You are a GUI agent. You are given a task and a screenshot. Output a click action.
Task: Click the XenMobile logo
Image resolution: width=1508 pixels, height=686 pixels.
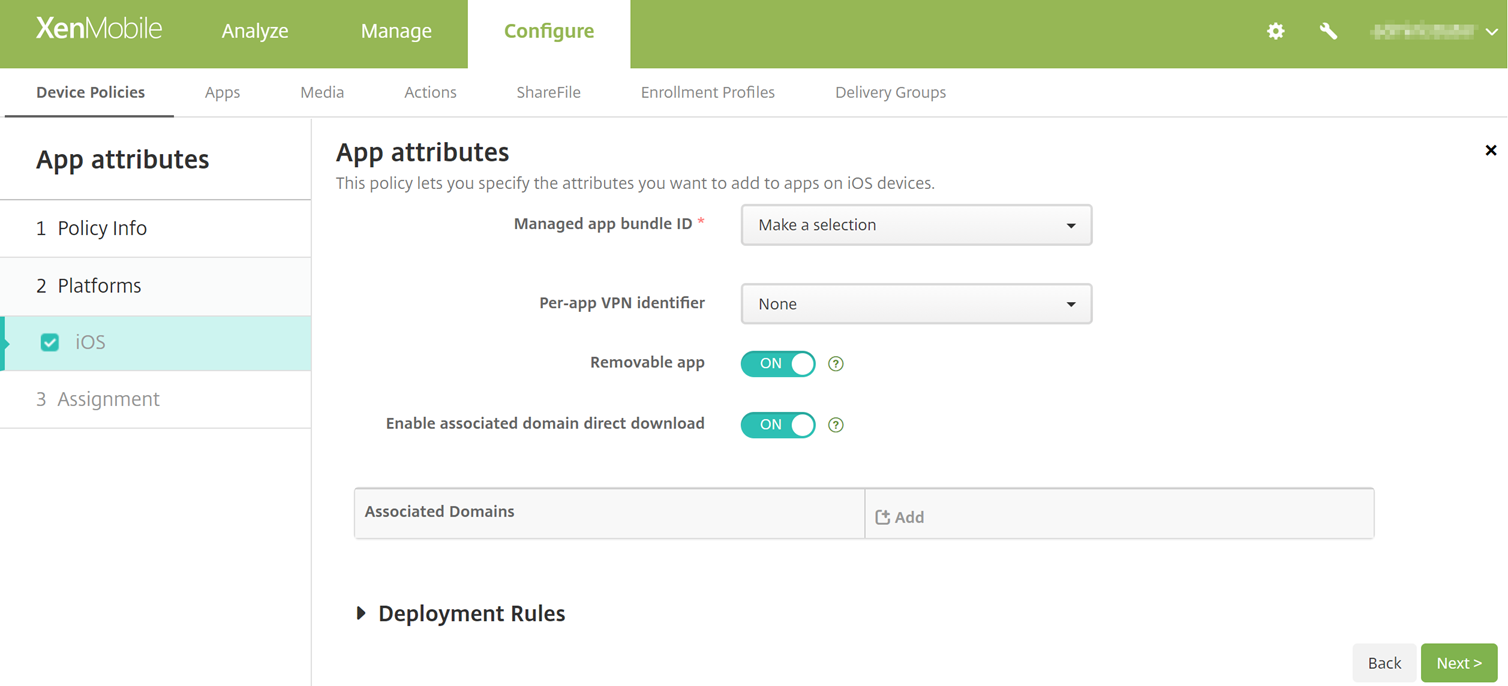point(99,30)
